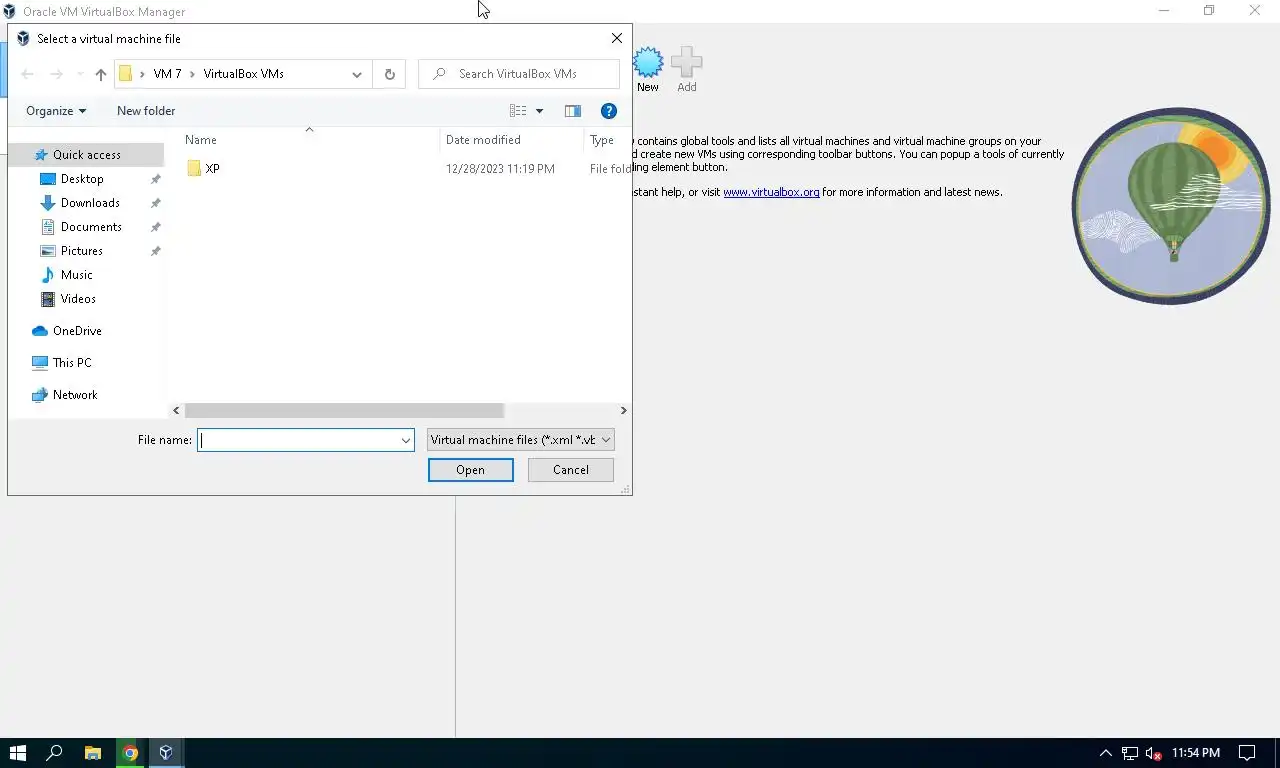1280x768 pixels.
Task: Click the VirtualBox taskbar icon
Action: pyautogui.click(x=166, y=753)
